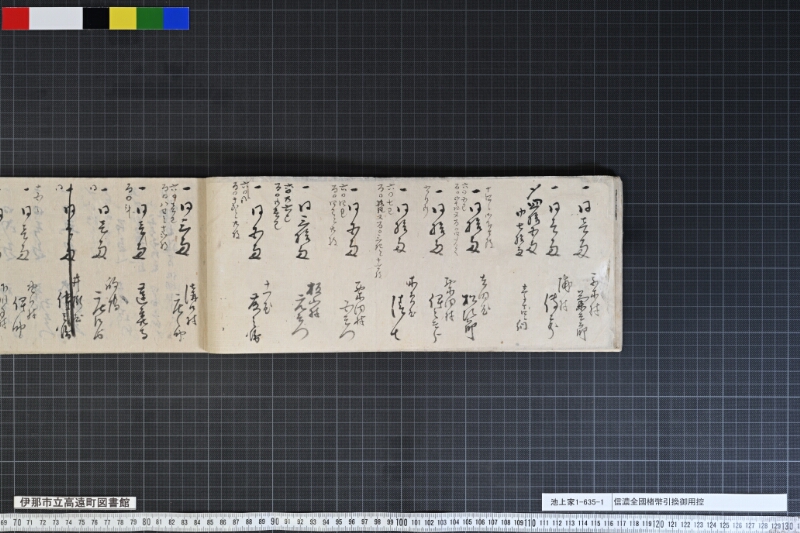This screenshot has width=800, height=533.
Task: Click the 110 mark on the ruler
Action: point(530,523)
